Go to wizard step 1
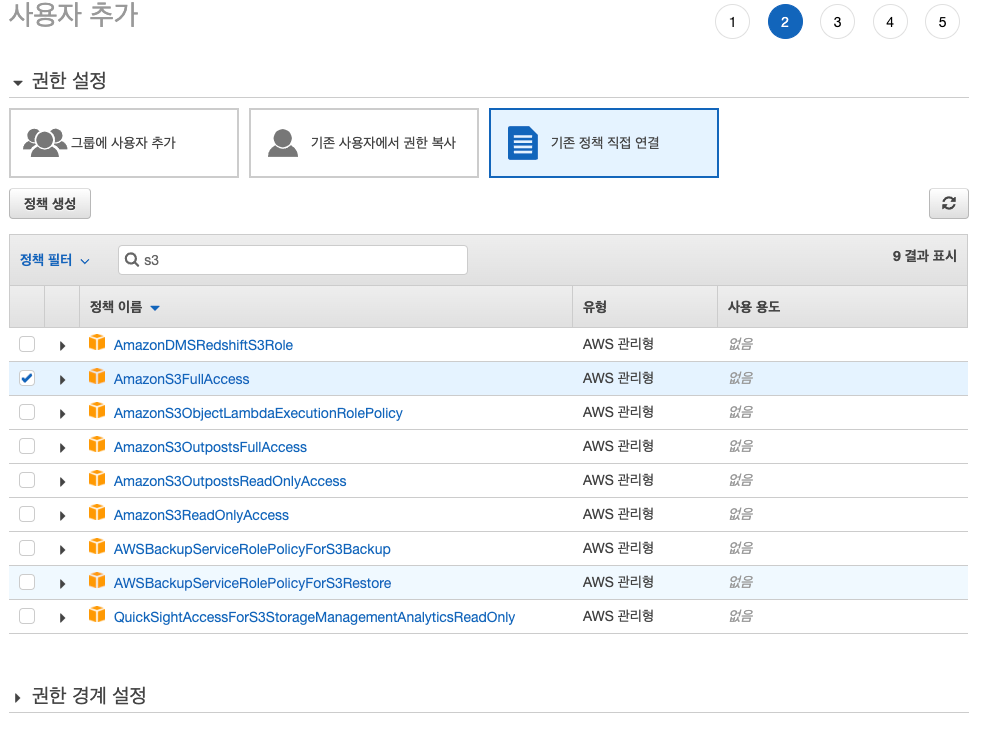This screenshot has height=756, width=988. 732,22
